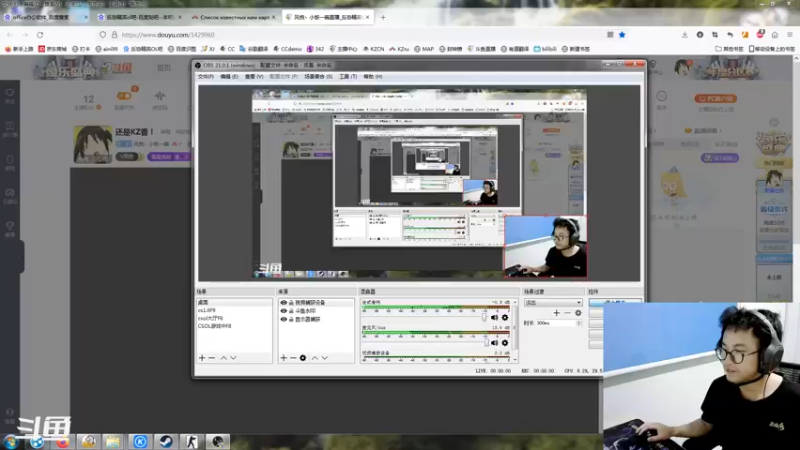Open the browser downloads arrow icon
800x450 pixels.
click(685, 35)
